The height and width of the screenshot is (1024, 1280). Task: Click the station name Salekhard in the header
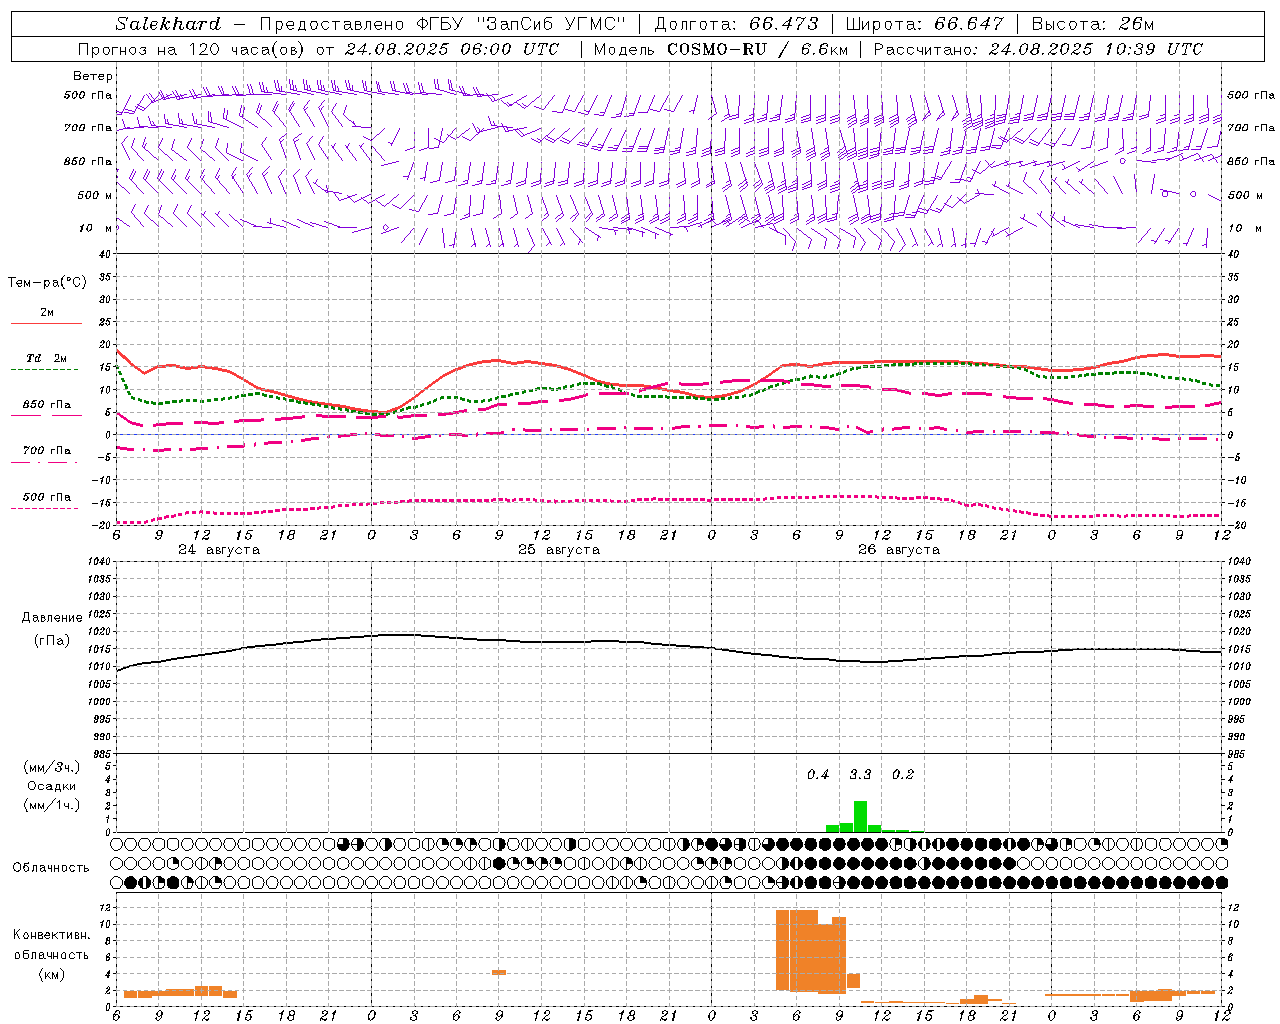coord(168,24)
